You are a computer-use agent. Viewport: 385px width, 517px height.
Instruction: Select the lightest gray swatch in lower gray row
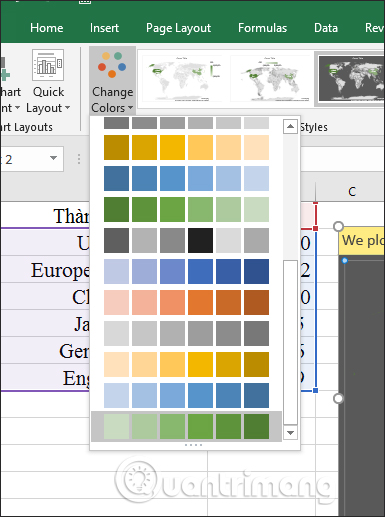pos(116,333)
